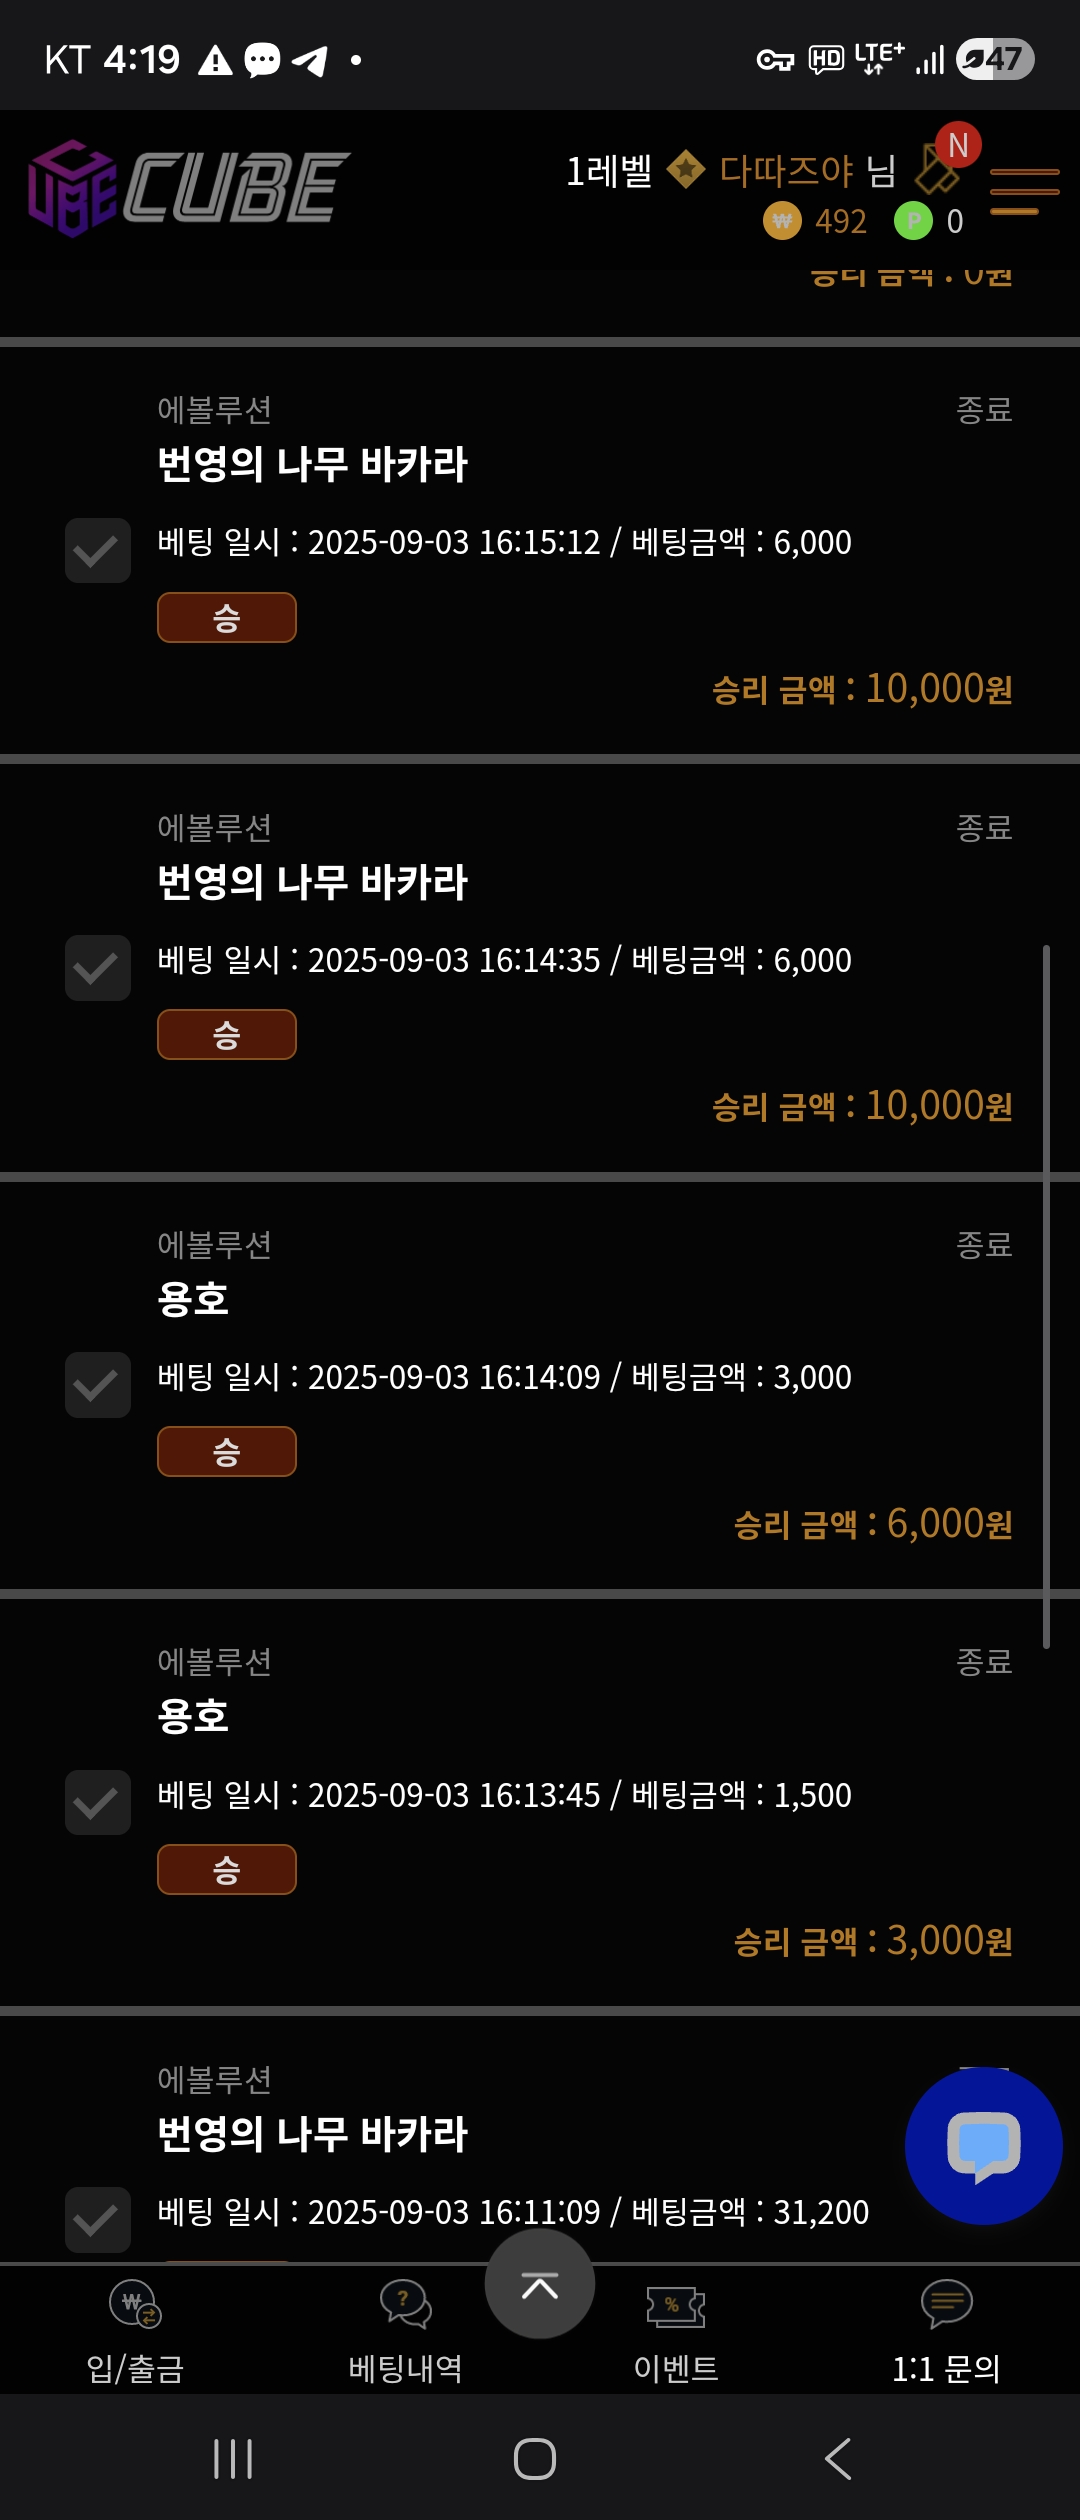Tap the Android home button
The image size is (1080, 2520).
point(535,2459)
